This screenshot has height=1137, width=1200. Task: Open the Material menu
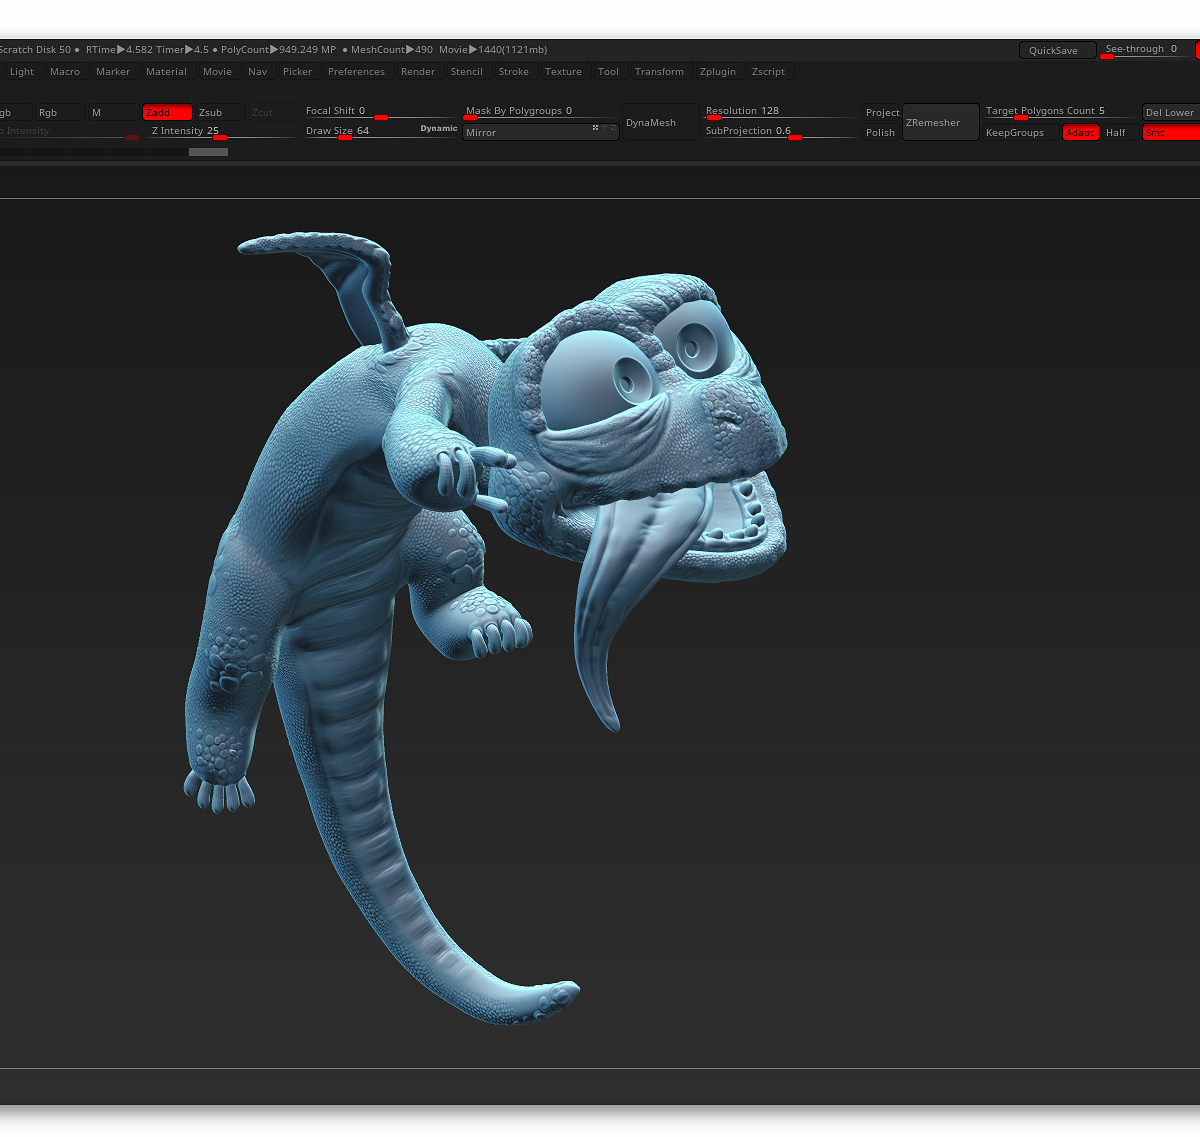(166, 72)
